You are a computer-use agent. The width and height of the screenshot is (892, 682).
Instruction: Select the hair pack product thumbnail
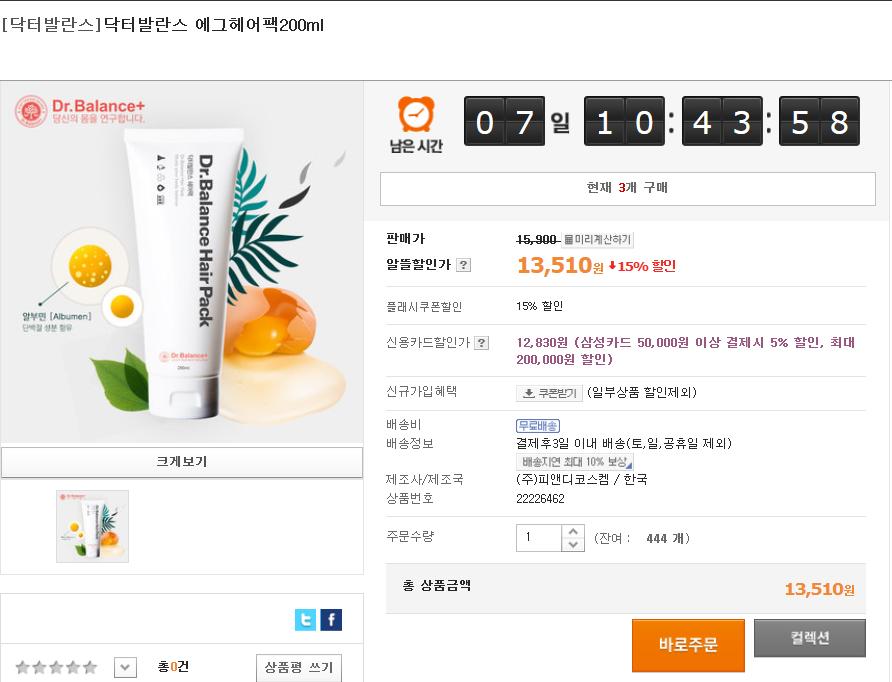tap(92, 526)
